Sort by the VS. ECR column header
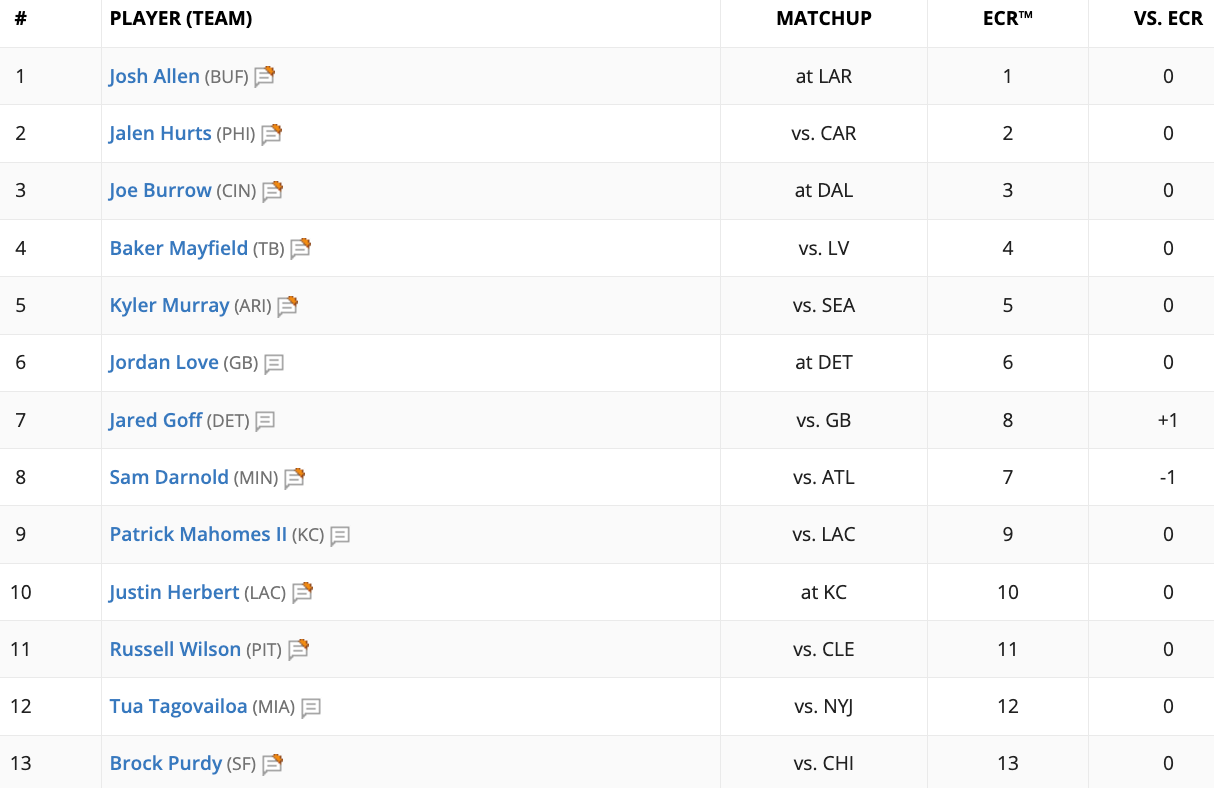Image resolution: width=1214 pixels, height=788 pixels. [1167, 18]
